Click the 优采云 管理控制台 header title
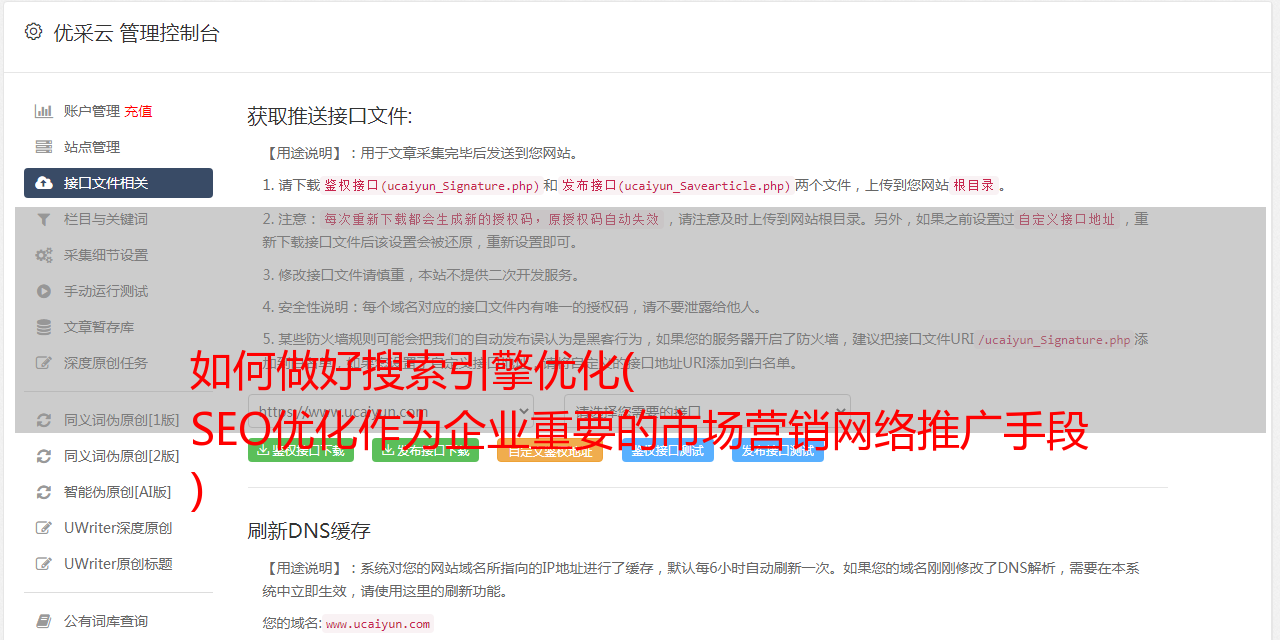 [x=136, y=33]
